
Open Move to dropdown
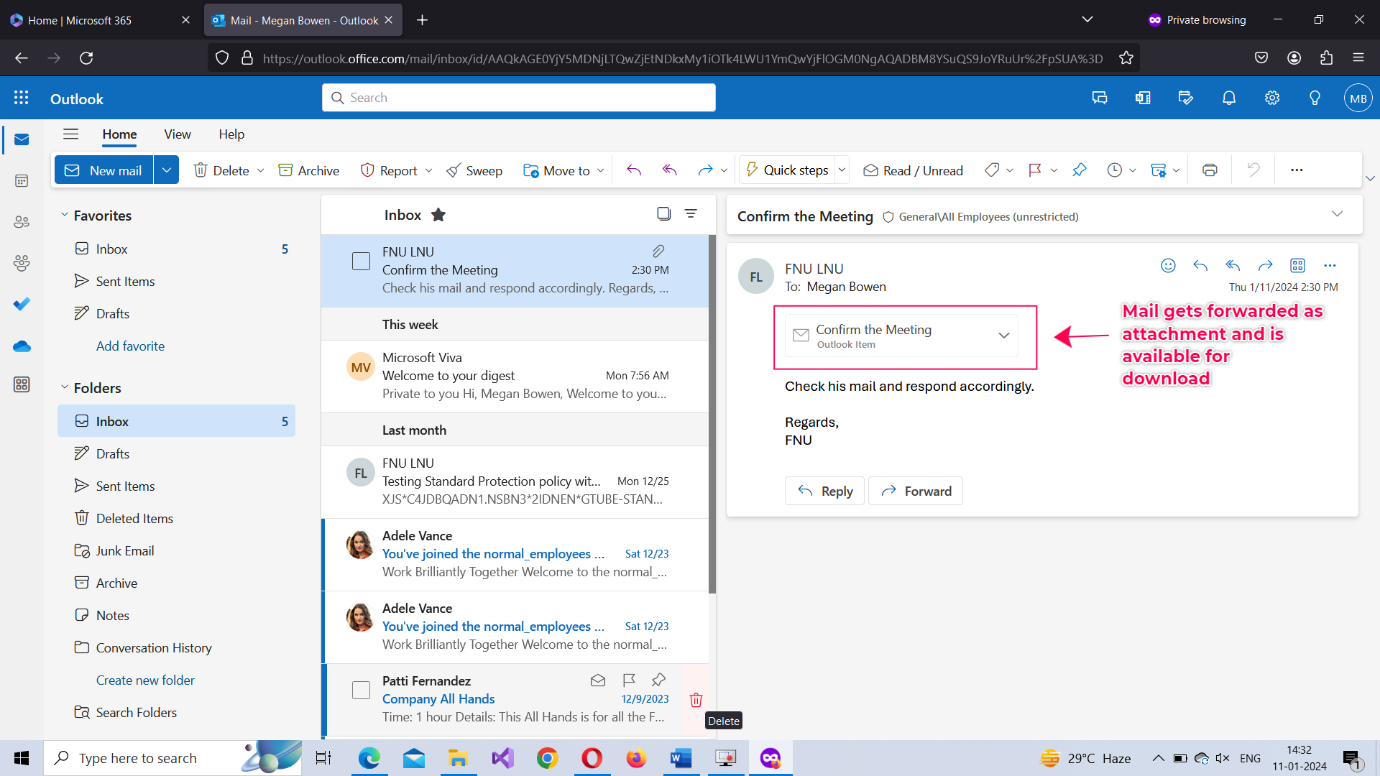600,170
